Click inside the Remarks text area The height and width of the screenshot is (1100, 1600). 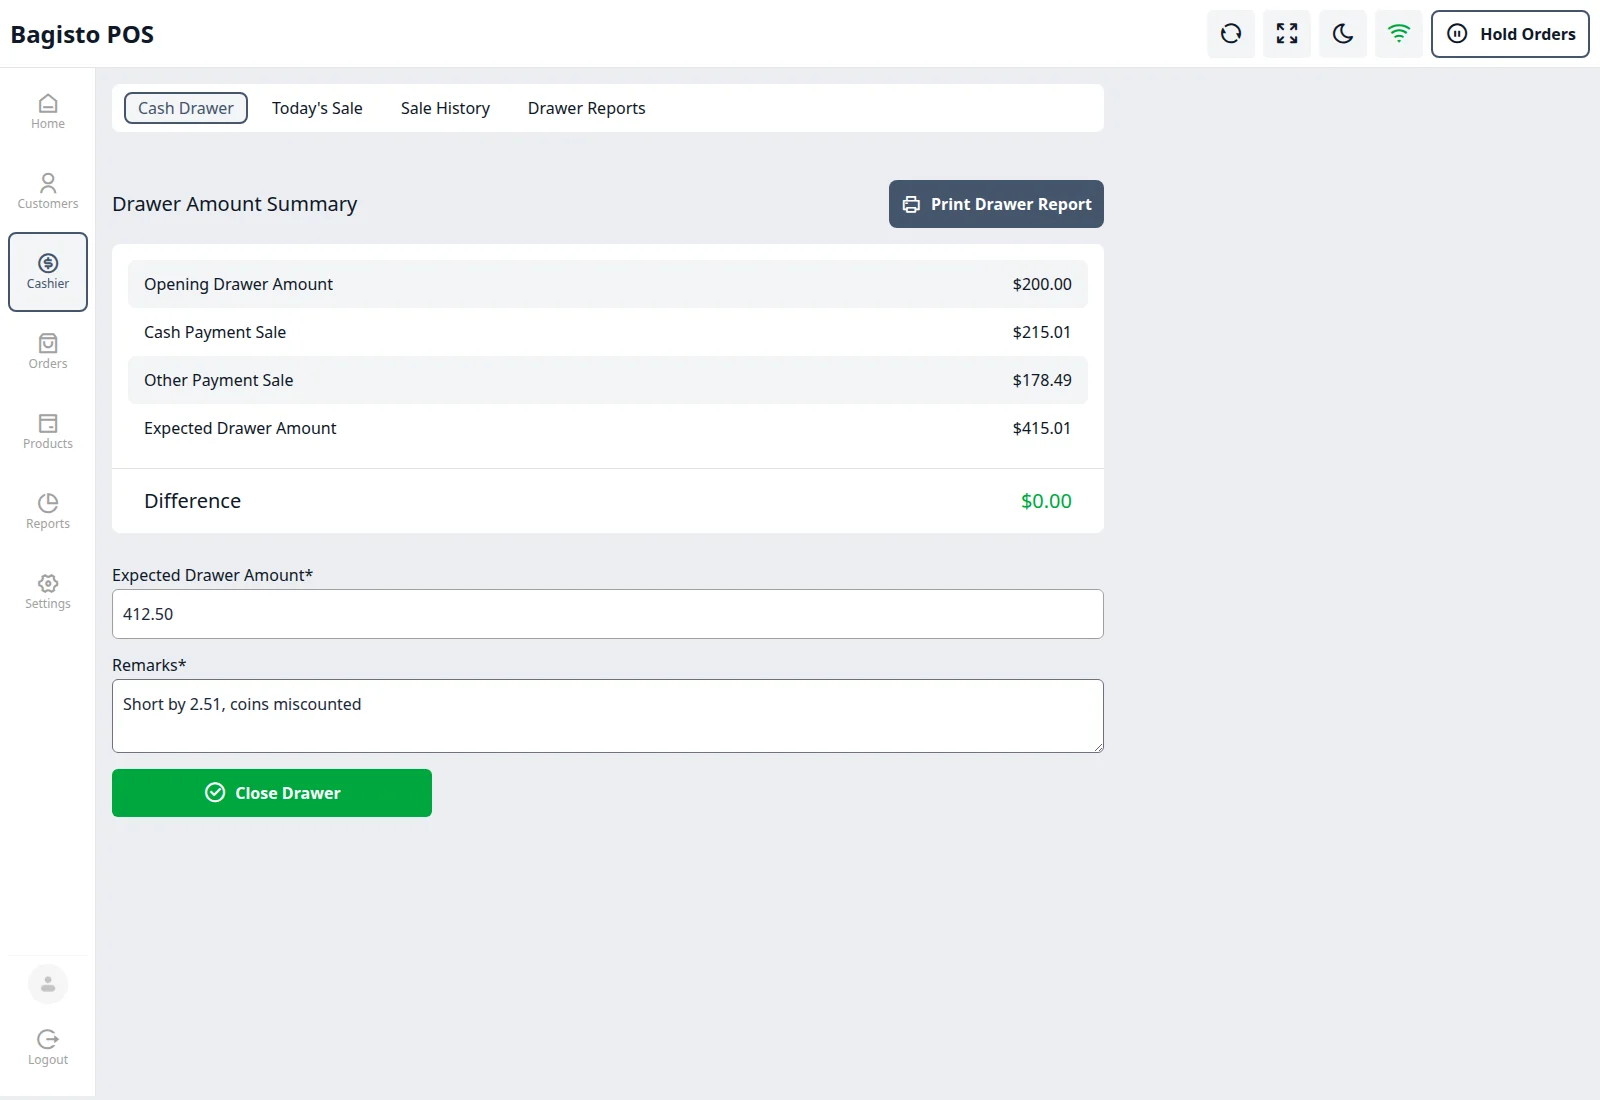(x=608, y=716)
